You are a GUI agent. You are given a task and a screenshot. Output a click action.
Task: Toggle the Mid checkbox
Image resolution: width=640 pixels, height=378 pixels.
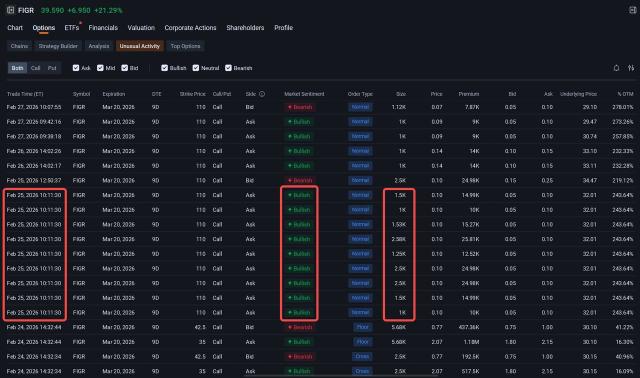[100, 68]
